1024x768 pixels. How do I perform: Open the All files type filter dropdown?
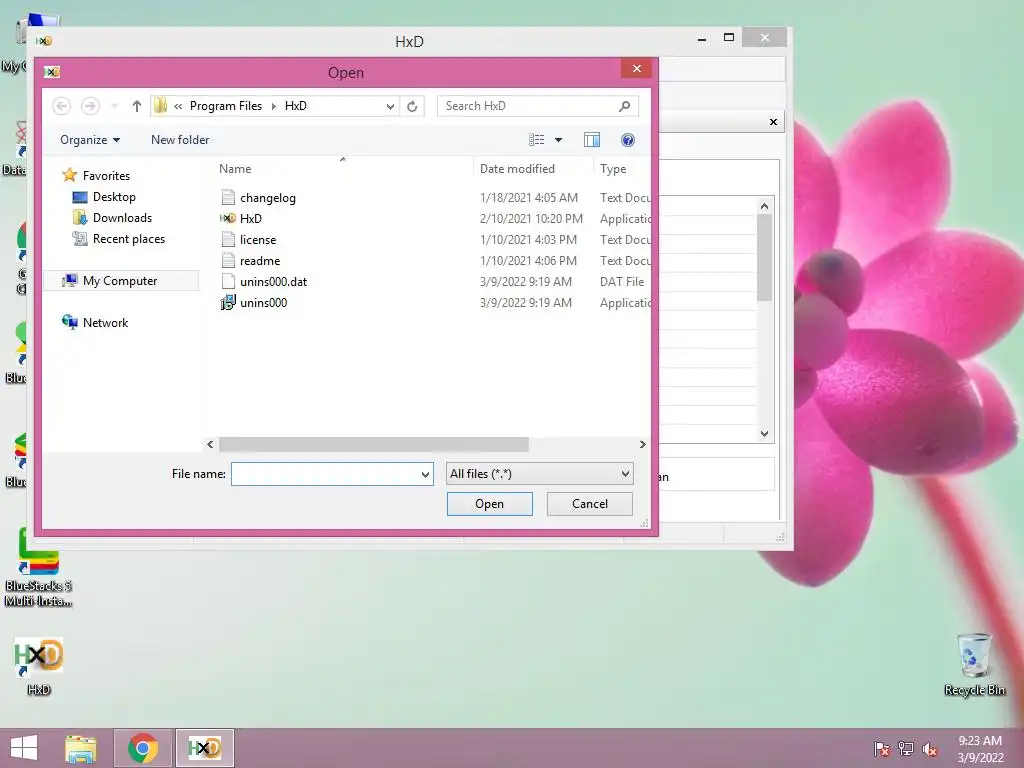[x=539, y=473]
